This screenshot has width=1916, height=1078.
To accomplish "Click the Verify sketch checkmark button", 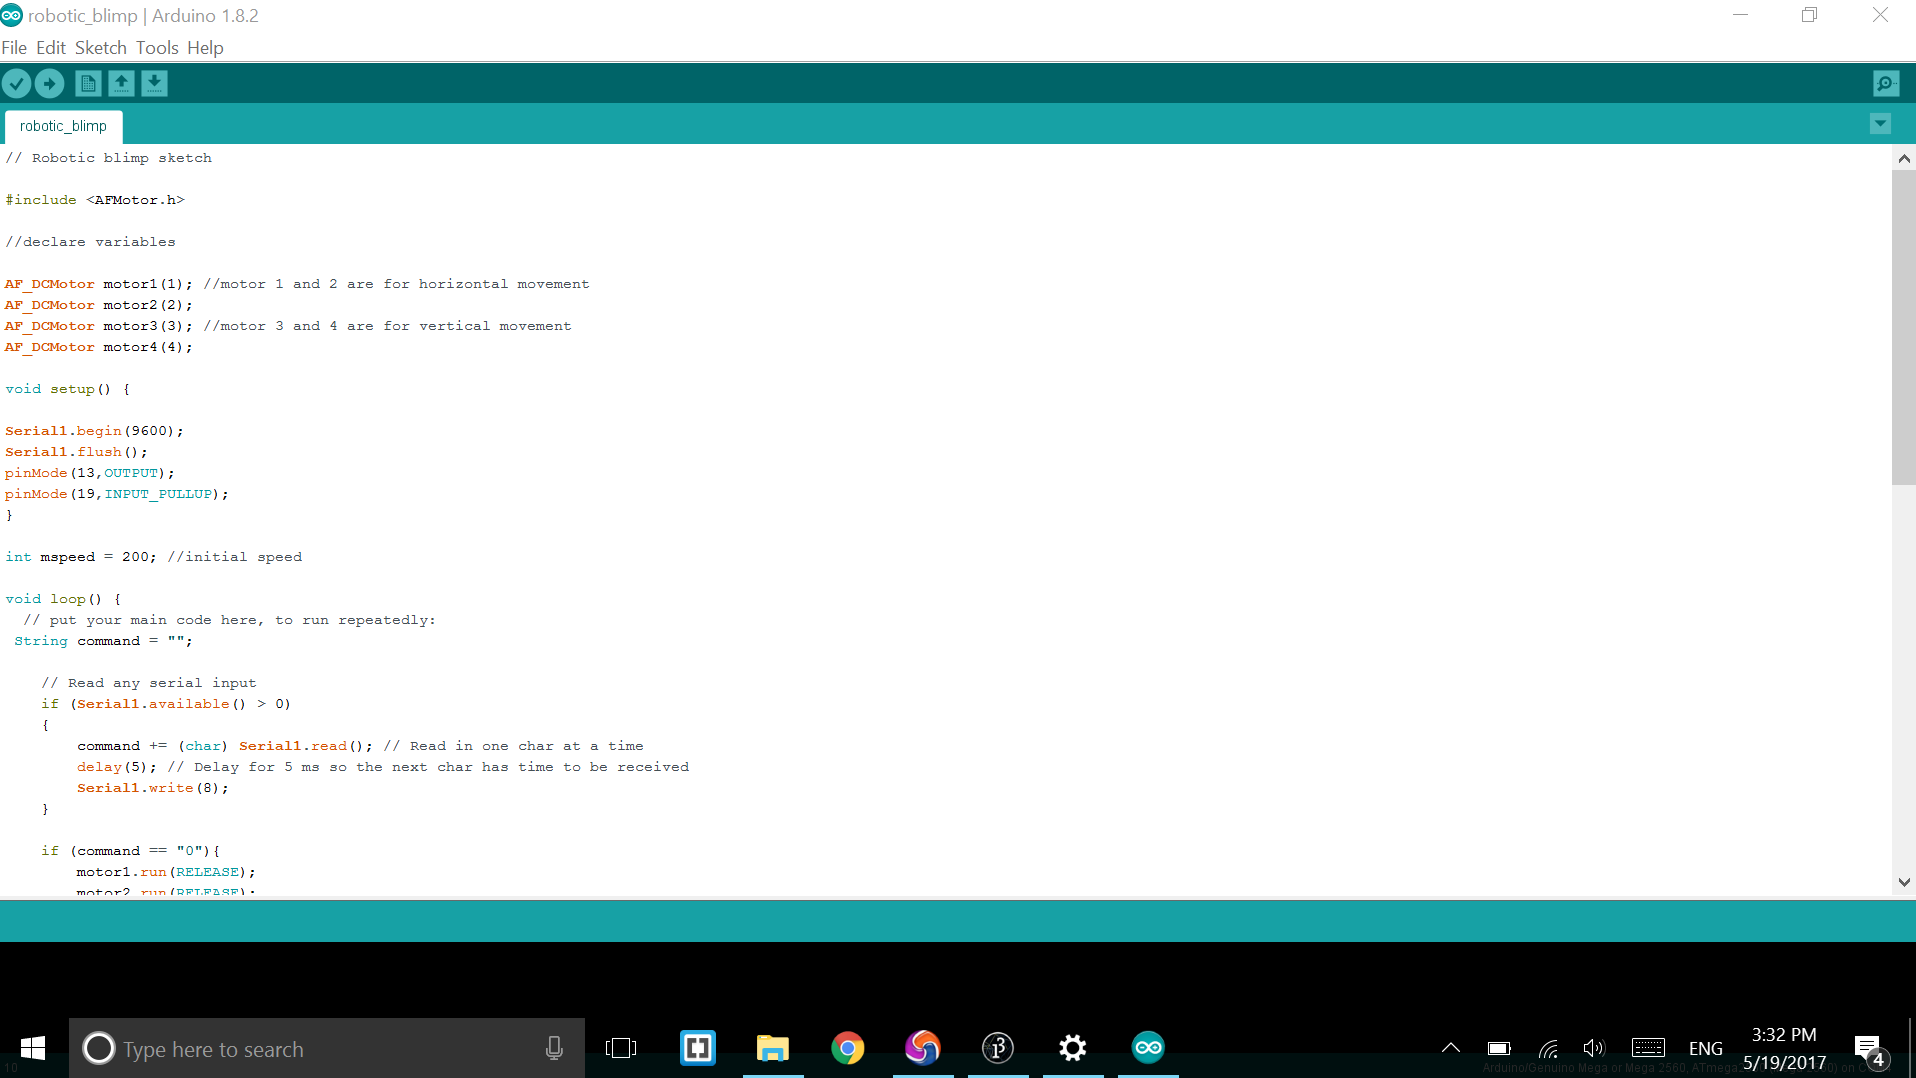I will [x=16, y=84].
